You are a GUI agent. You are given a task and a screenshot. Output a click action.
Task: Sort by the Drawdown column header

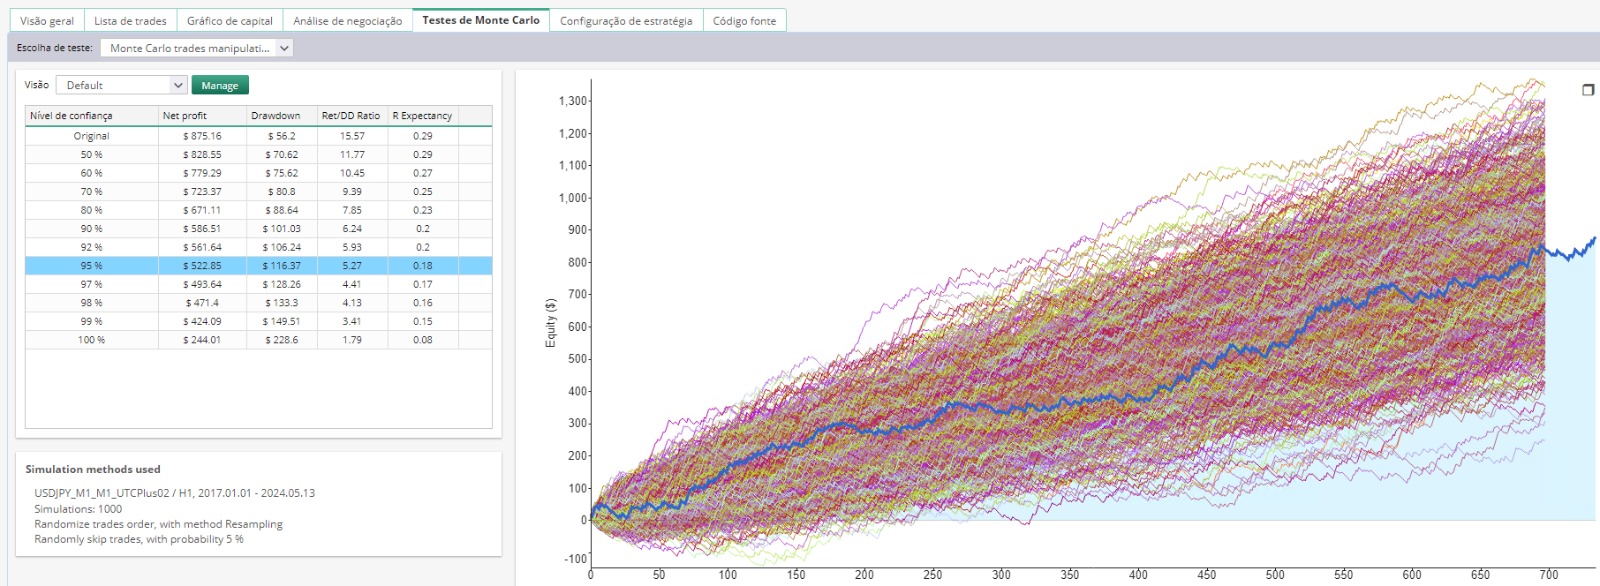(281, 116)
